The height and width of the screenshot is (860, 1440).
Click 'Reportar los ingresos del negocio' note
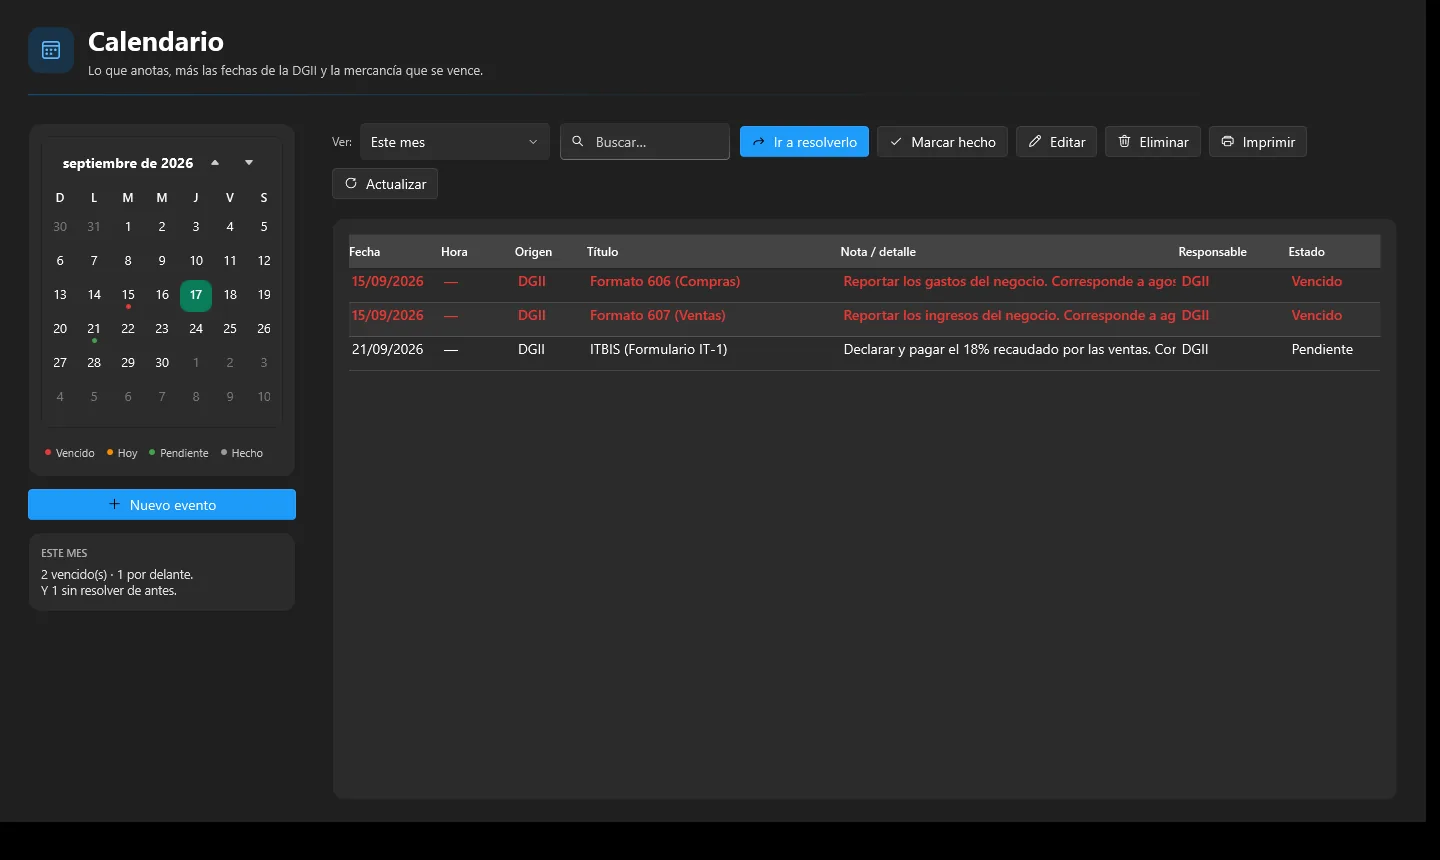[x=1009, y=316]
